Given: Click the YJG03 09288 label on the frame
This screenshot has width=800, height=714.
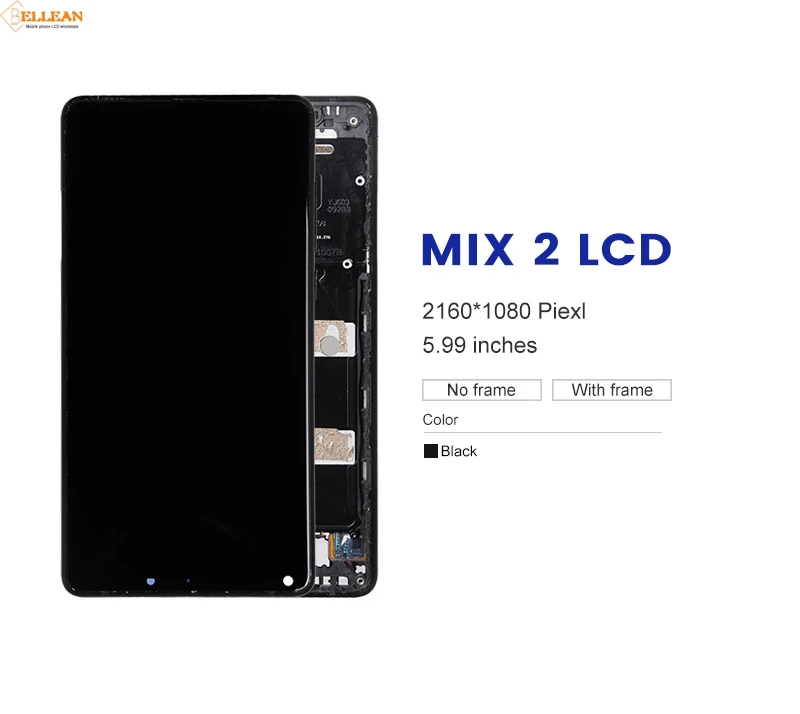Looking at the screenshot, I should [339, 206].
